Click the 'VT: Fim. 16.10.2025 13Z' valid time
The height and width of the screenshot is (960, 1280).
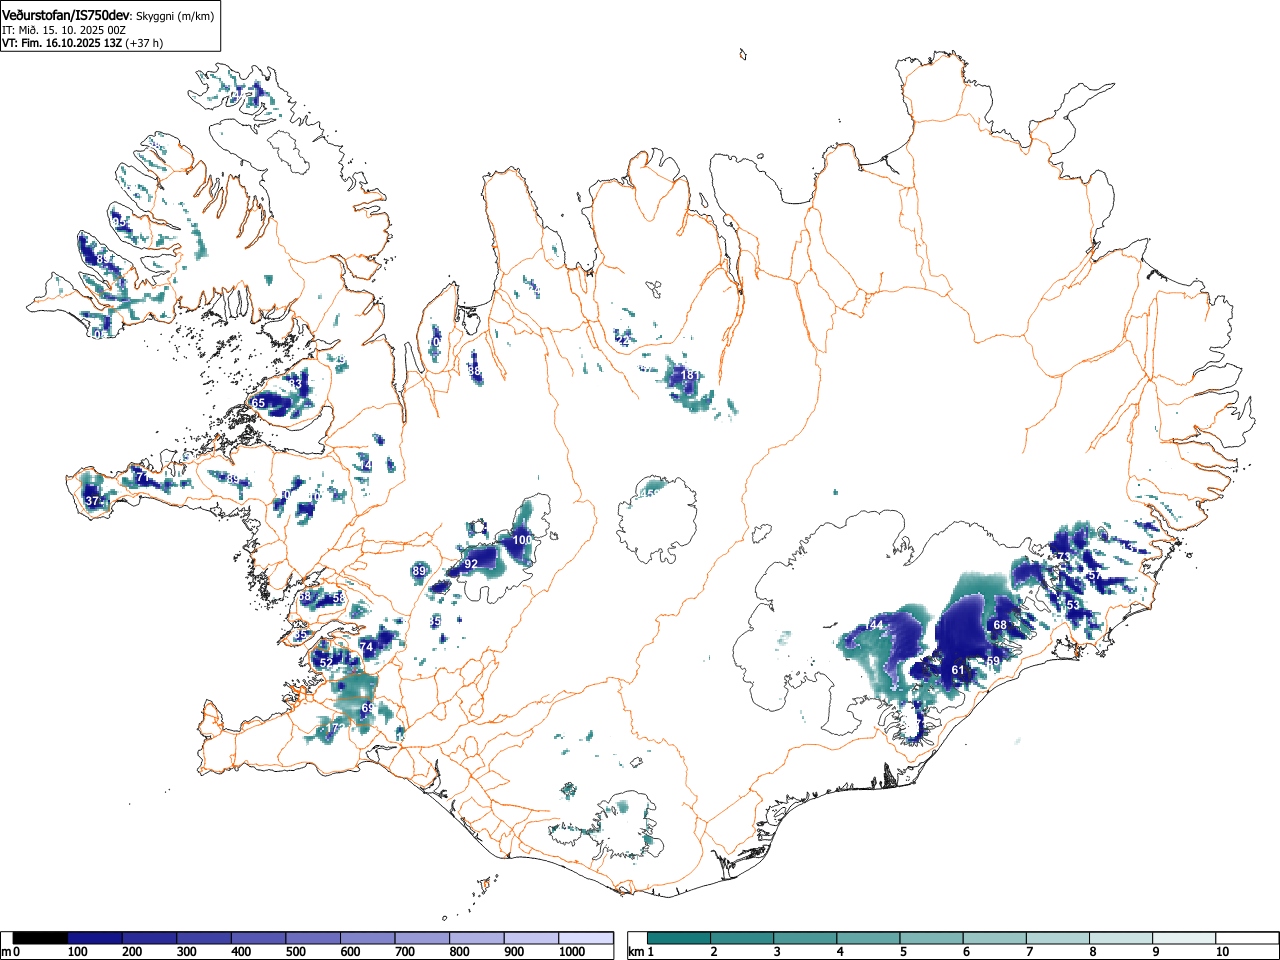(62, 43)
